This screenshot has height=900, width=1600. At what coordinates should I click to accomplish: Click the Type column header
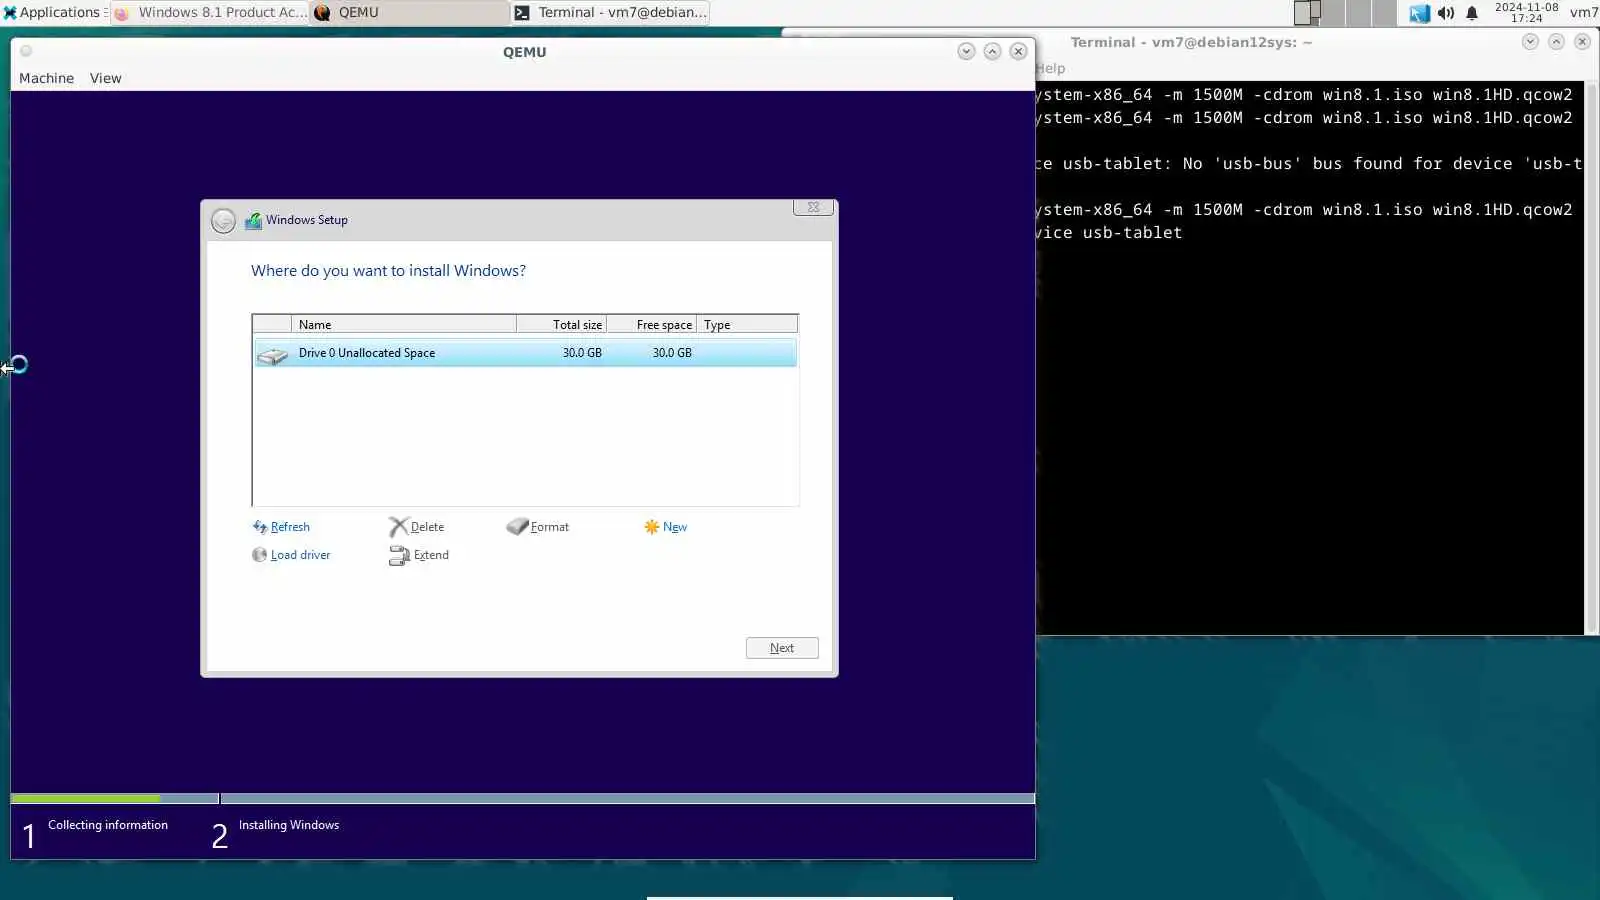tap(747, 324)
